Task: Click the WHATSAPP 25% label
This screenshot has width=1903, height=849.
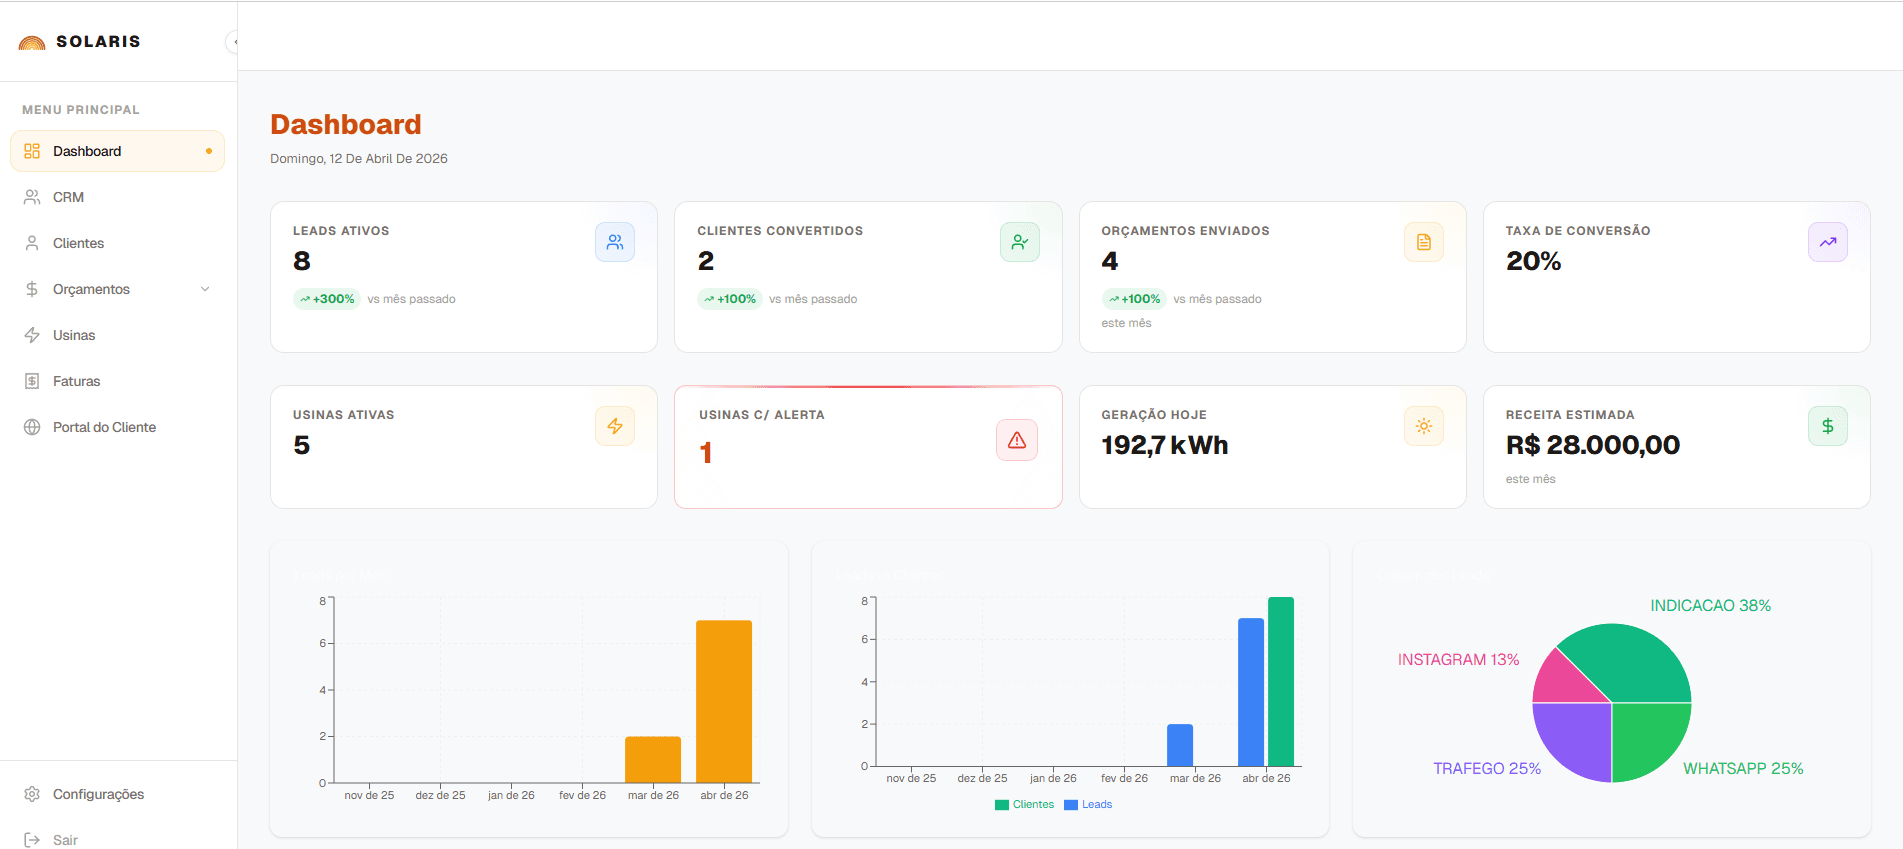Action: [1743, 769]
